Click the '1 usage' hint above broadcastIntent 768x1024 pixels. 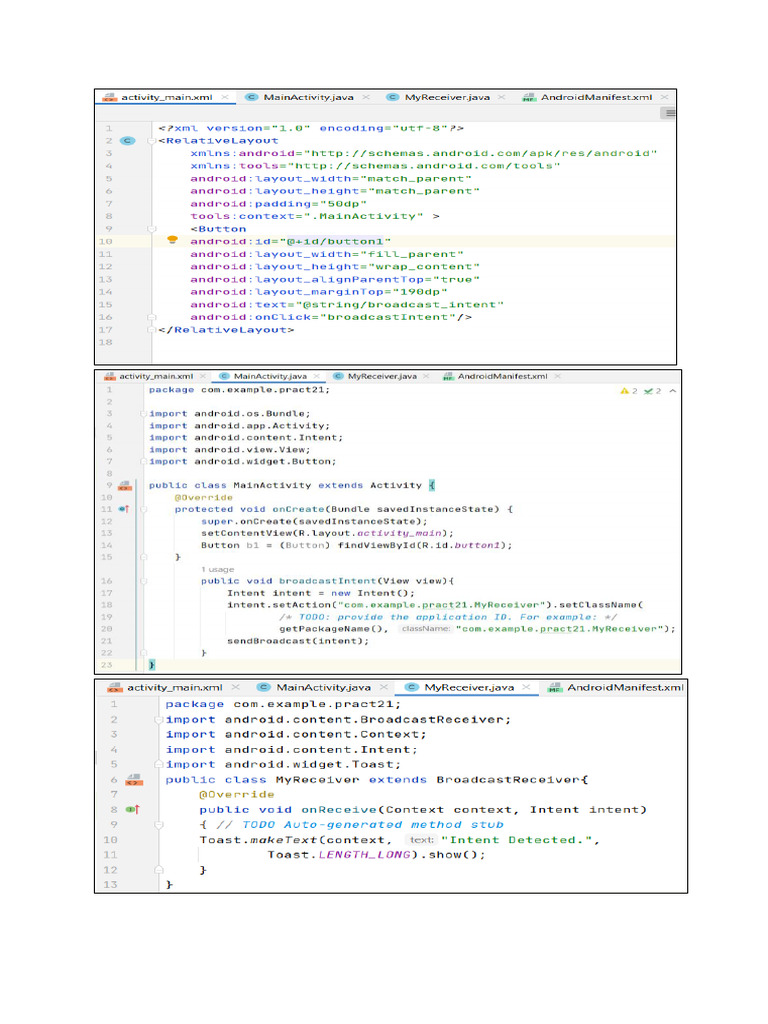[217, 569]
